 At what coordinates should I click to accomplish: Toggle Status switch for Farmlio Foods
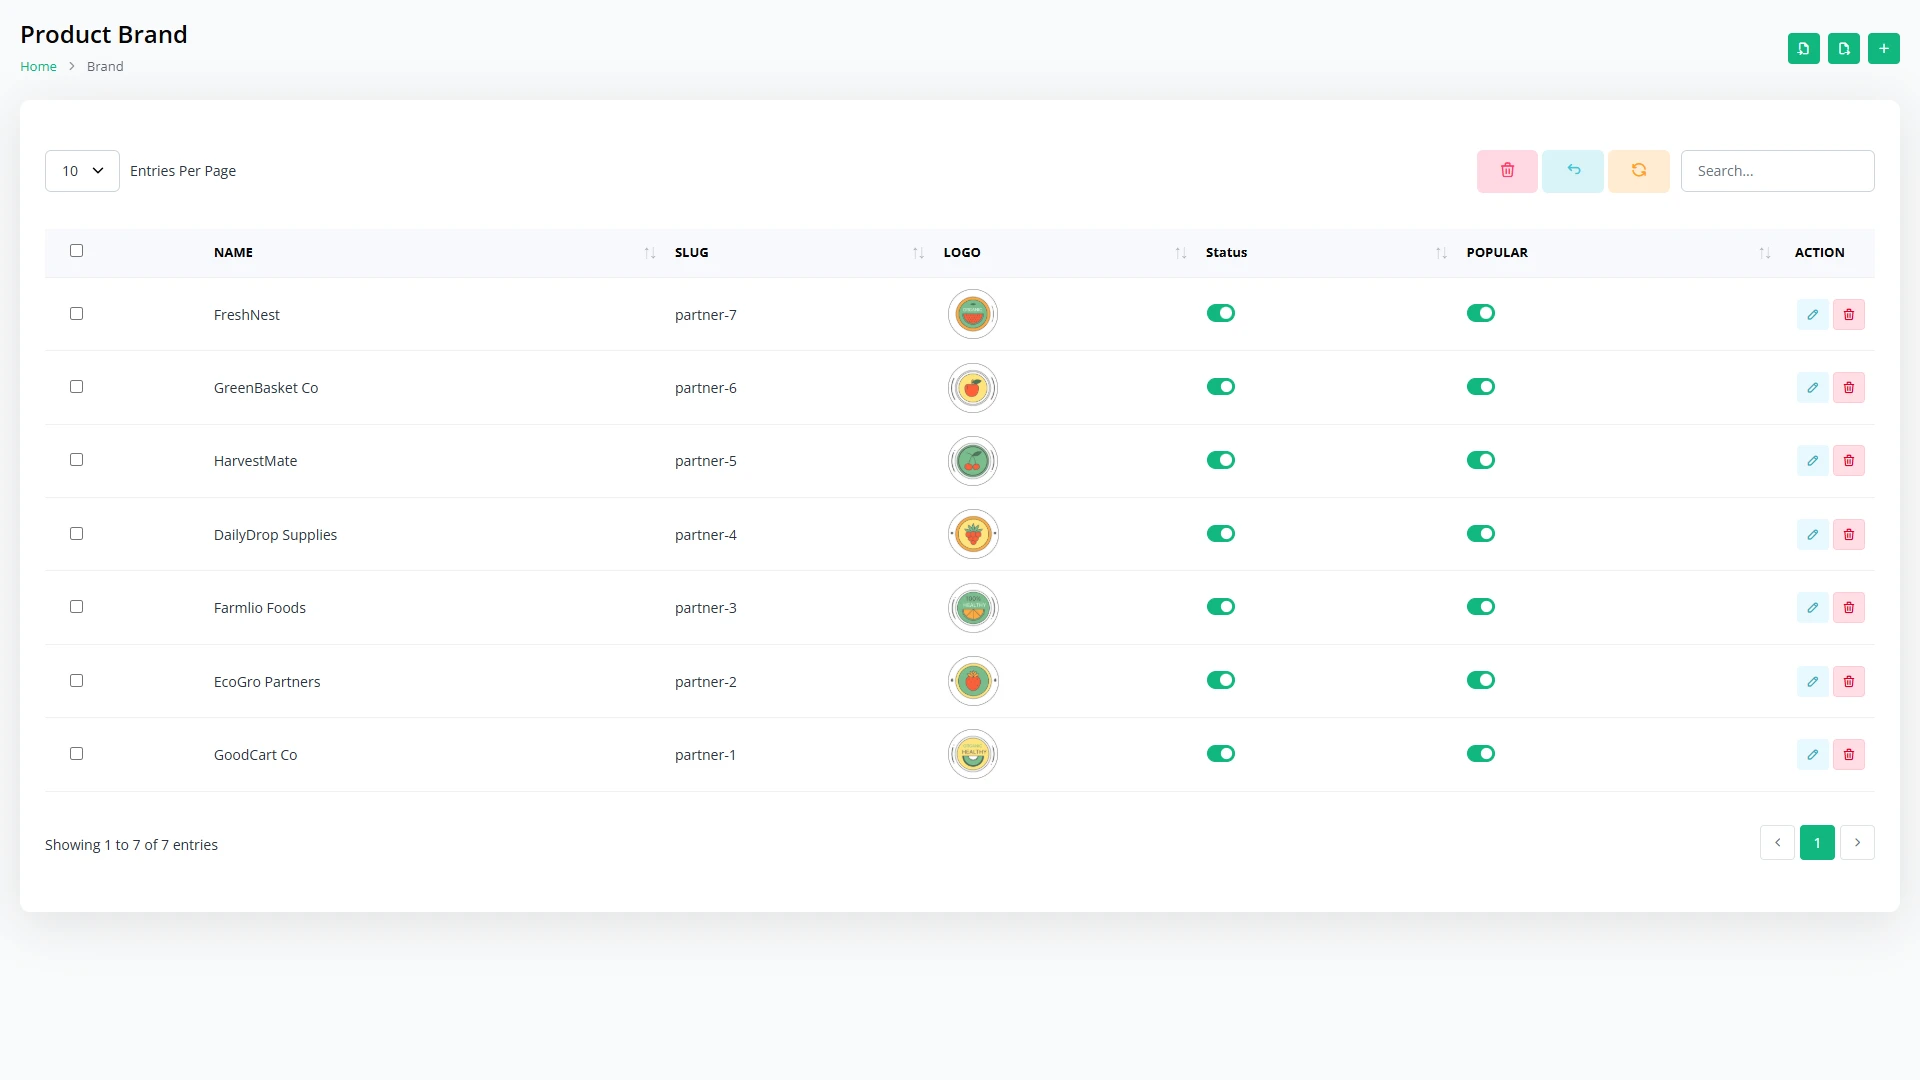pos(1221,607)
